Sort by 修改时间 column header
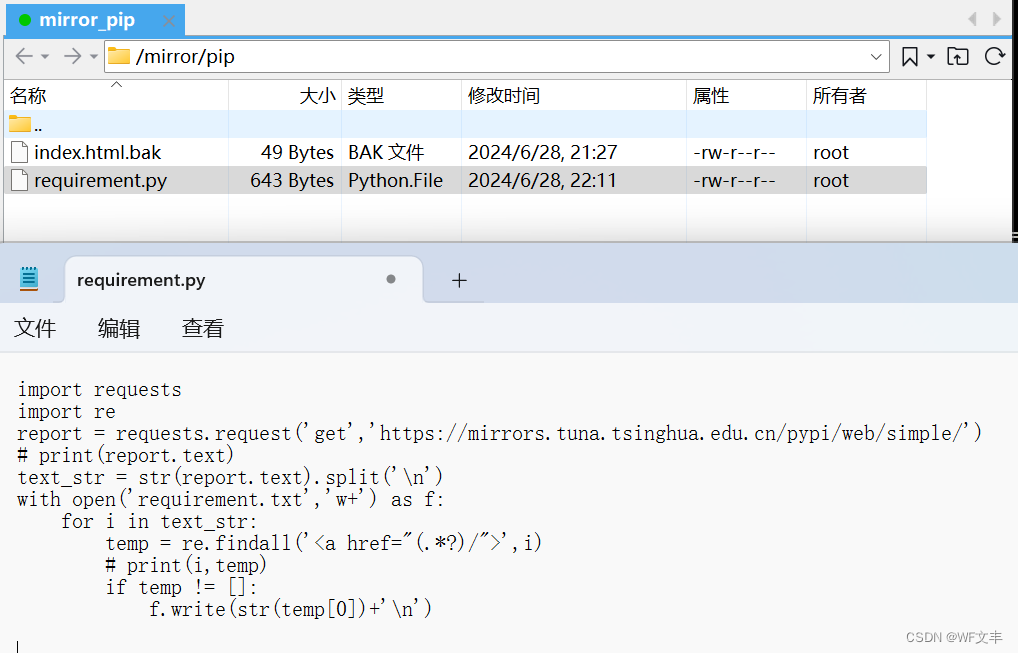1018x653 pixels. point(574,95)
